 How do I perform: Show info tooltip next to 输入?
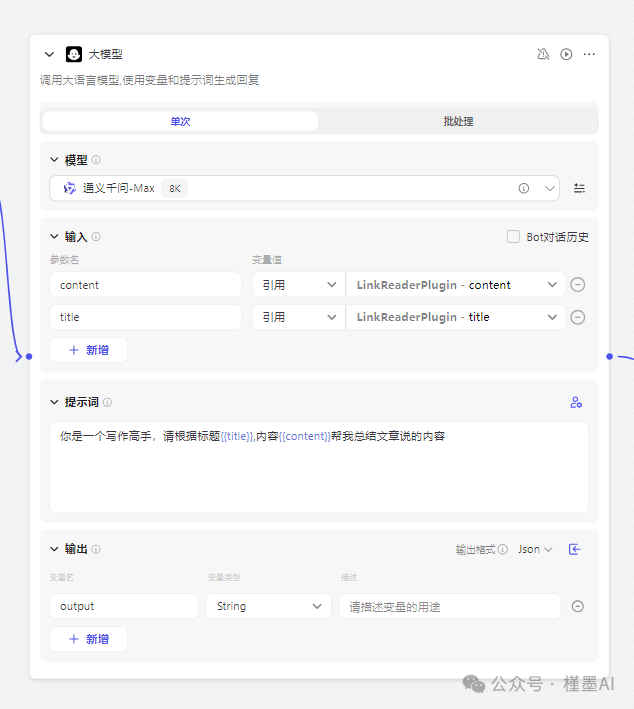click(96, 236)
